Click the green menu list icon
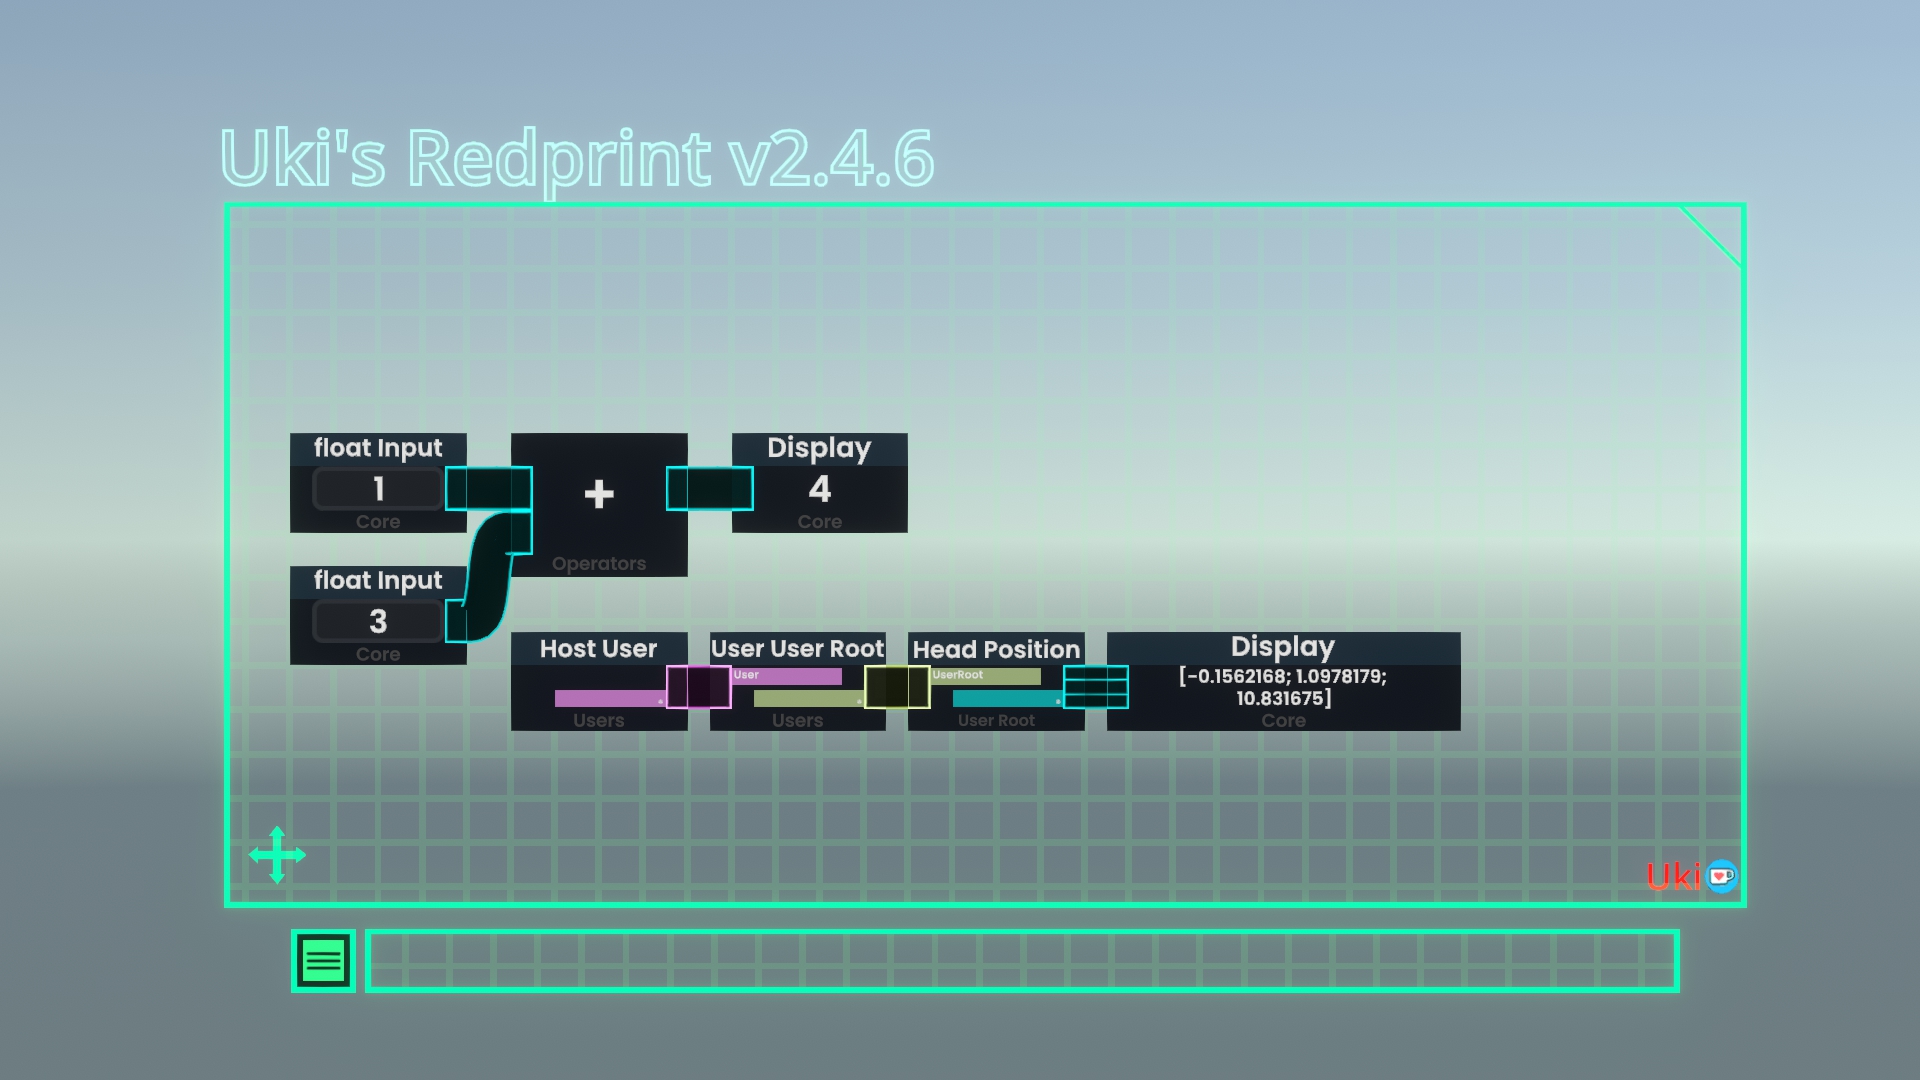Screen dimensions: 1920x1080 [323, 961]
